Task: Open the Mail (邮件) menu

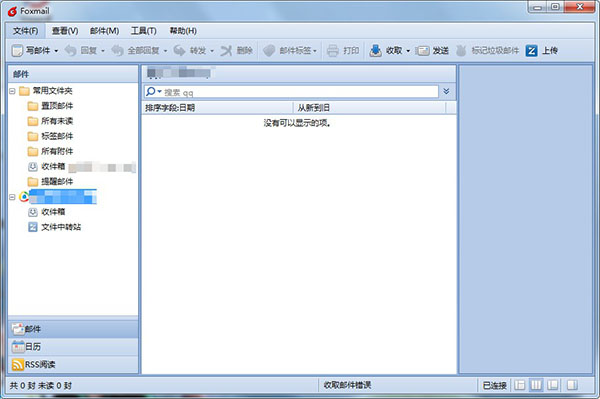Action: tap(104, 31)
